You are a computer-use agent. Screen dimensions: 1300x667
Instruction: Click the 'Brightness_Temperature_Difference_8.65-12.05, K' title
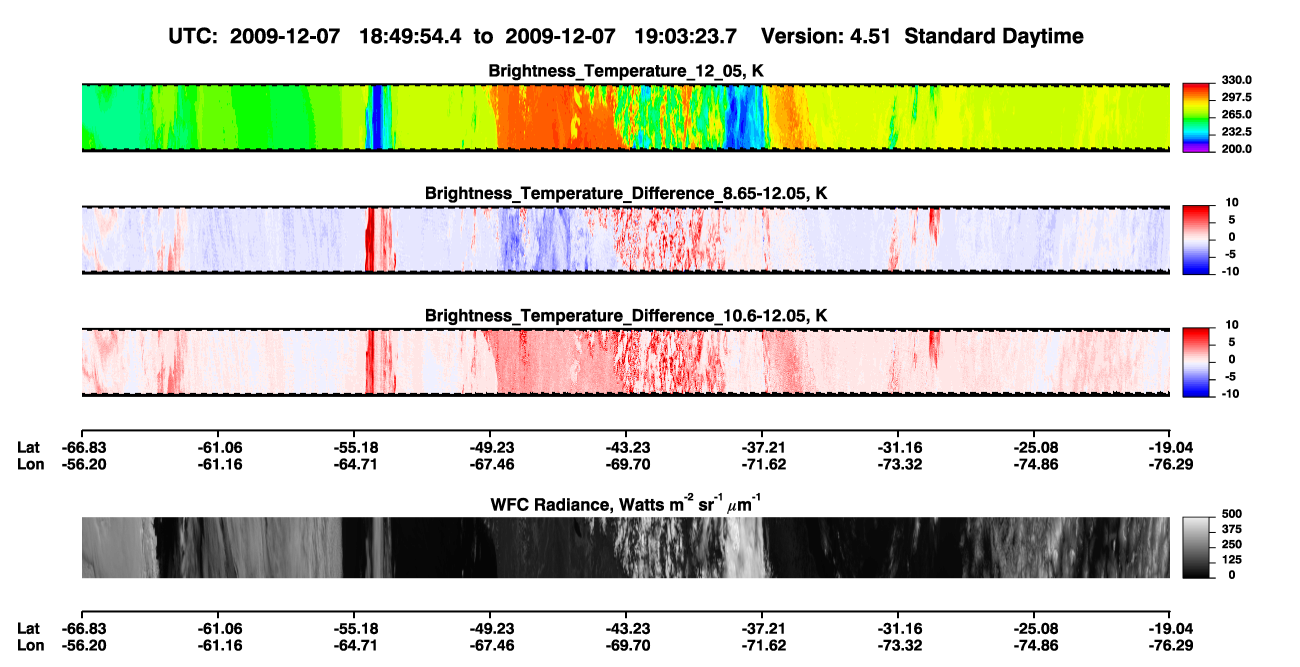[626, 193]
